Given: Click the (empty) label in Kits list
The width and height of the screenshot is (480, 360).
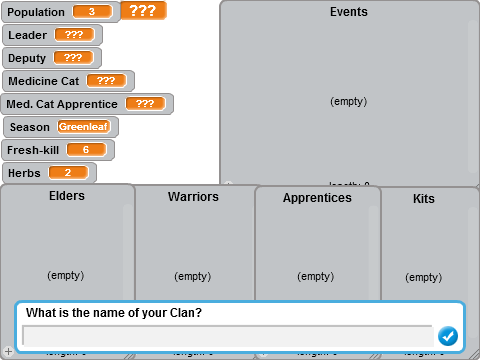Looking at the screenshot, I should coord(424,278).
